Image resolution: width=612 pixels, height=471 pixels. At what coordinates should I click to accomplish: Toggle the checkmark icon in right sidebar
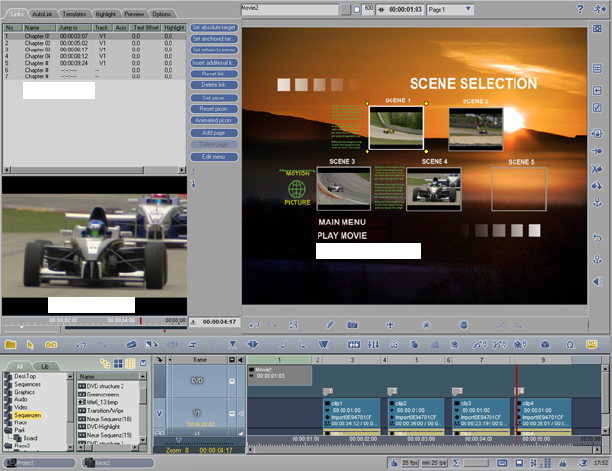(x=597, y=107)
